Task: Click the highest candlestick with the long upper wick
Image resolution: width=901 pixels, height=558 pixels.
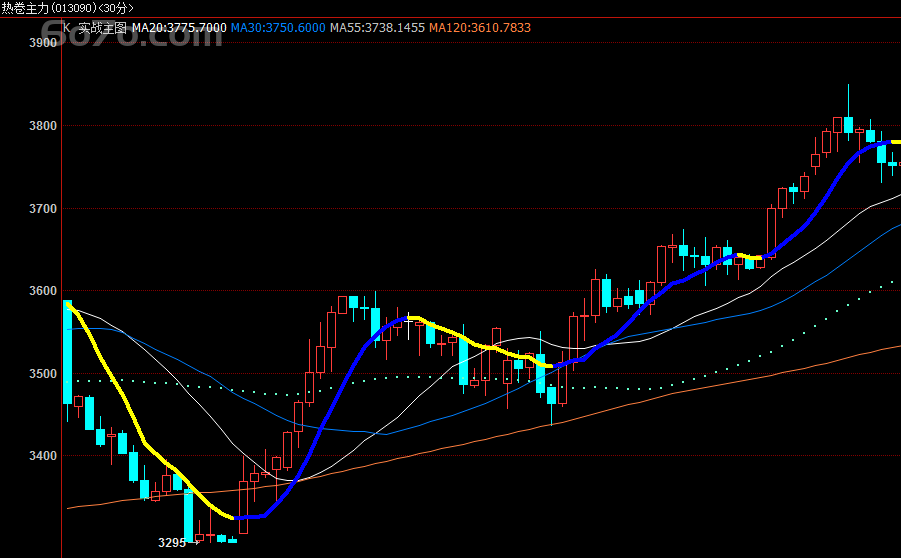Action: (848, 112)
